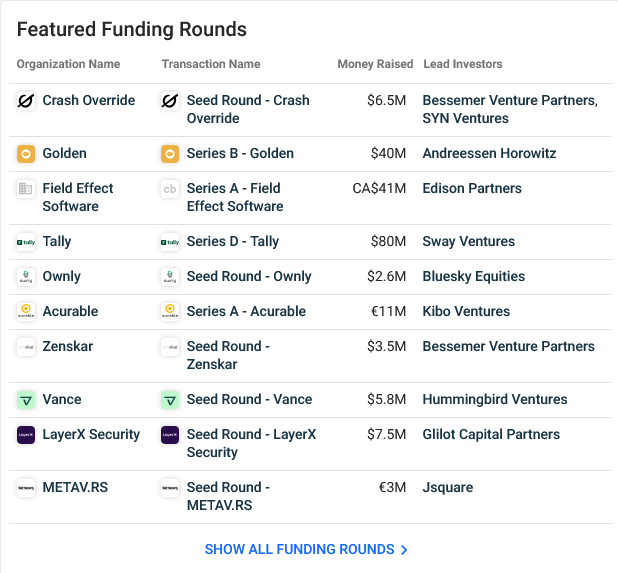Open Andreessen Horowitz investor link
Screen dimensions: 618x573
(x=489, y=153)
